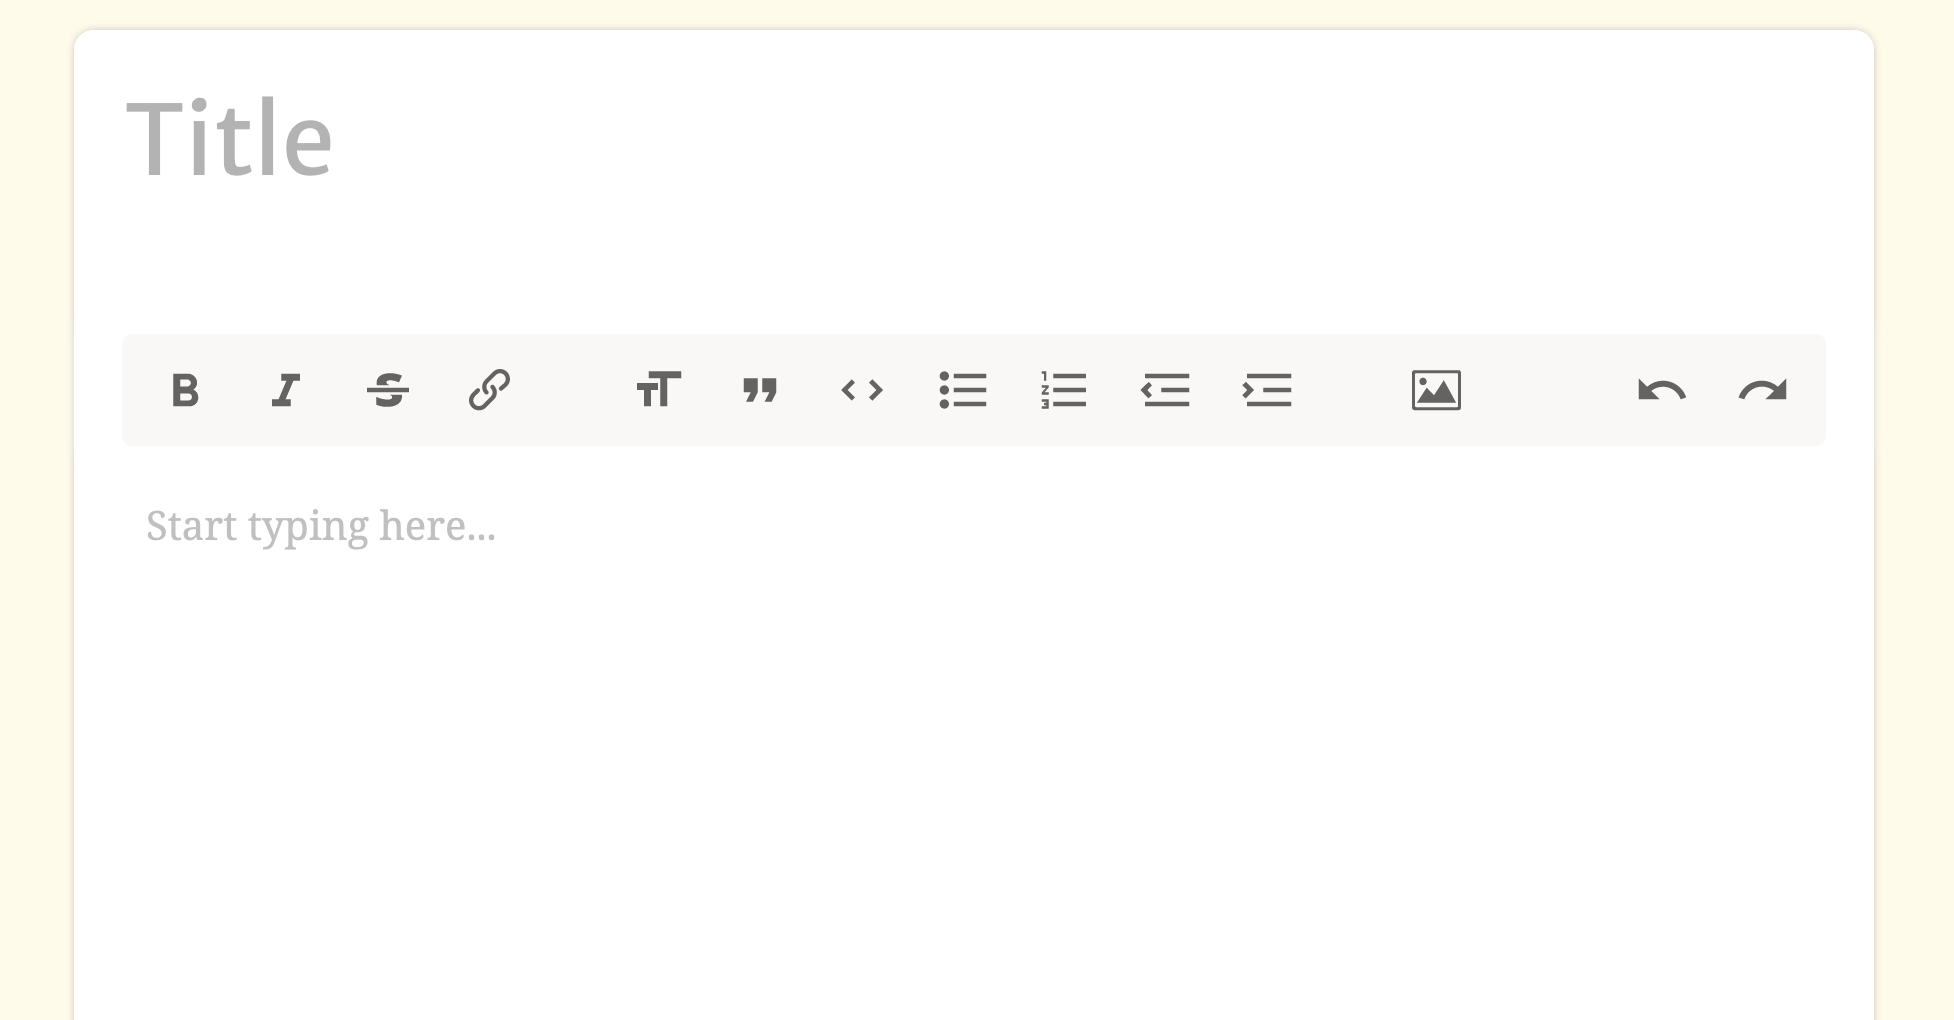Image resolution: width=1954 pixels, height=1020 pixels.
Task: Click the 'Start typing here...' placeholder text
Action: click(x=321, y=527)
